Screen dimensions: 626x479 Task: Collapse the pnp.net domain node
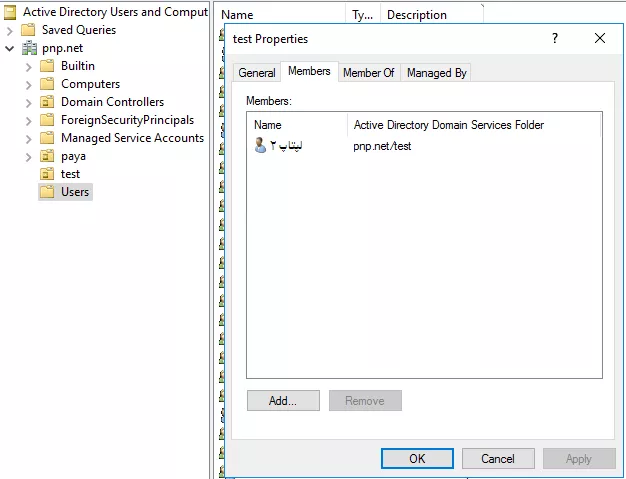tap(10, 49)
